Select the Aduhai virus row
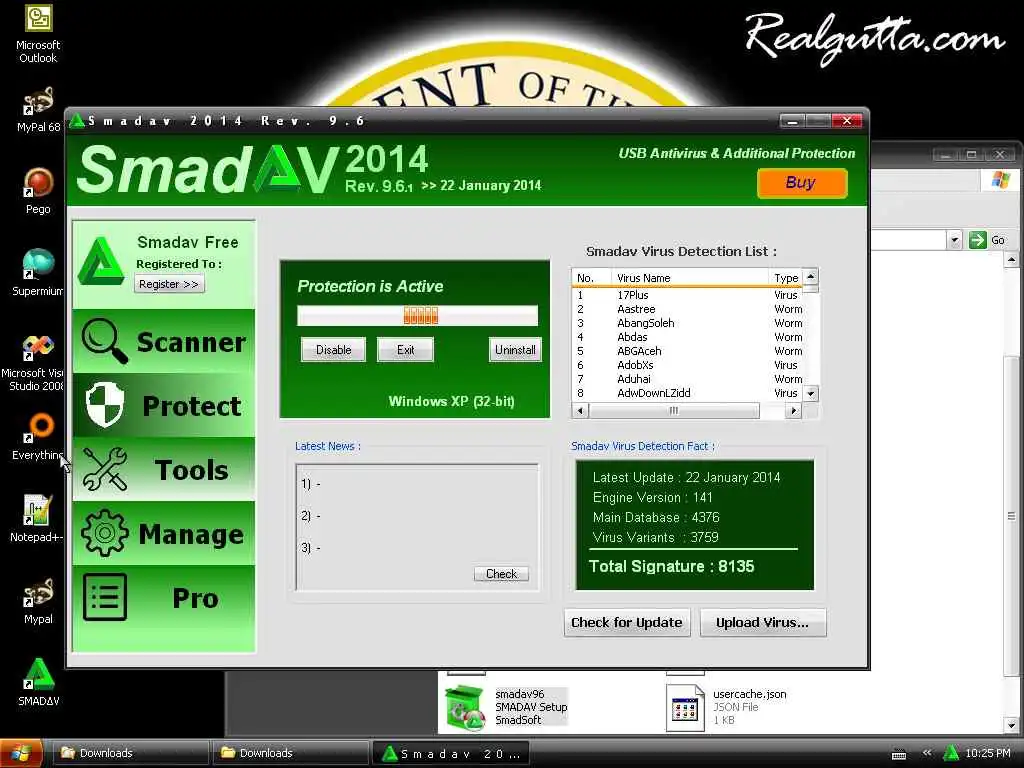The width and height of the screenshot is (1024, 768). (x=687, y=379)
